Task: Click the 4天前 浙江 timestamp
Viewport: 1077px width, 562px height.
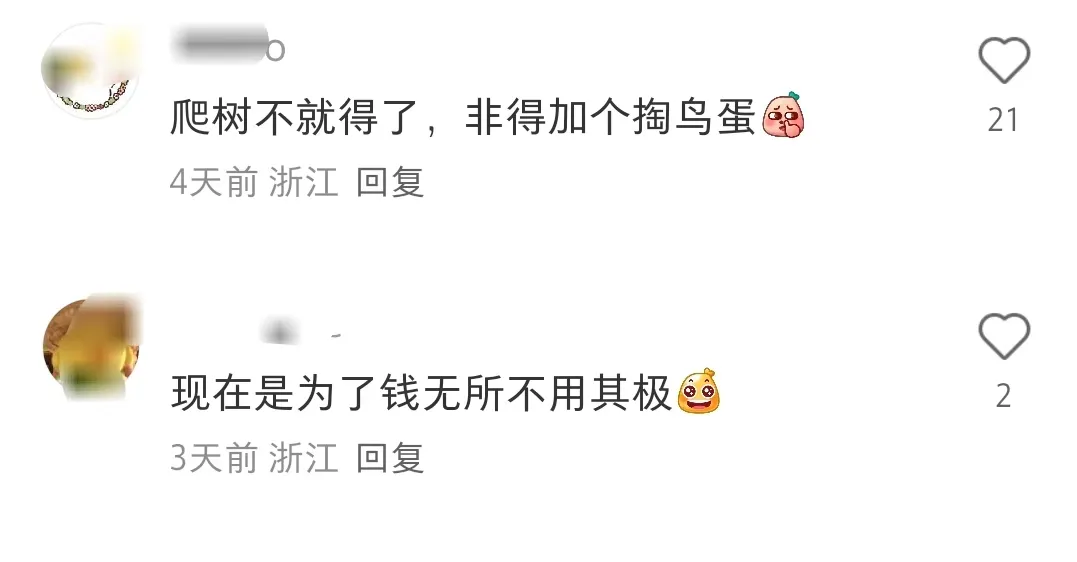Action: (x=254, y=182)
